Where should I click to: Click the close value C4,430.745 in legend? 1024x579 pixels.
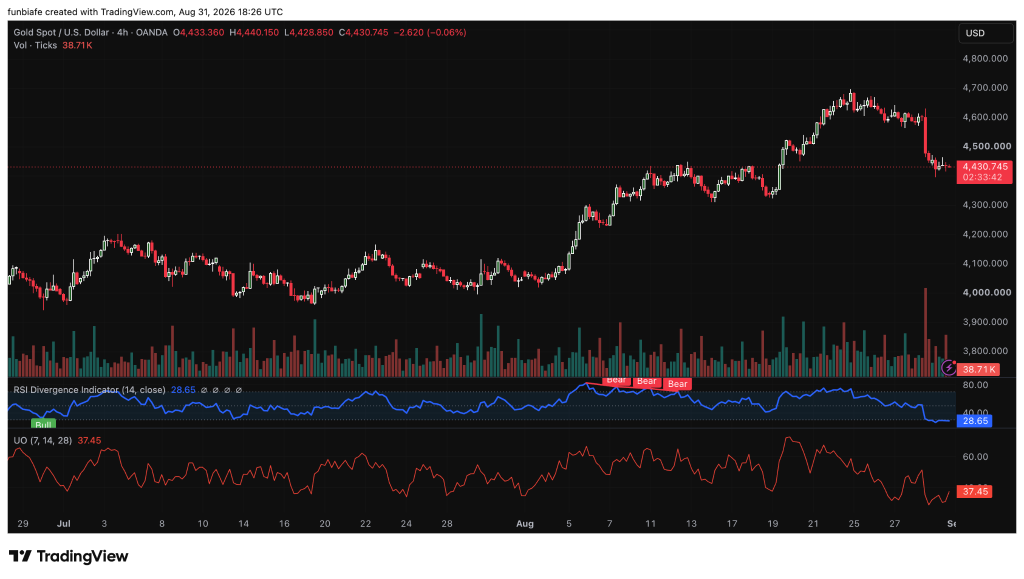pyautogui.click(x=364, y=32)
